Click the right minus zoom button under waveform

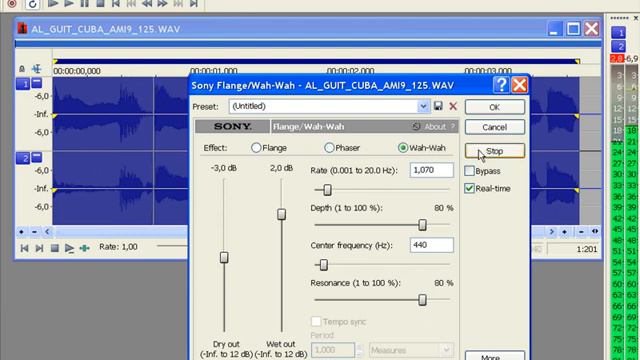tap(581, 232)
